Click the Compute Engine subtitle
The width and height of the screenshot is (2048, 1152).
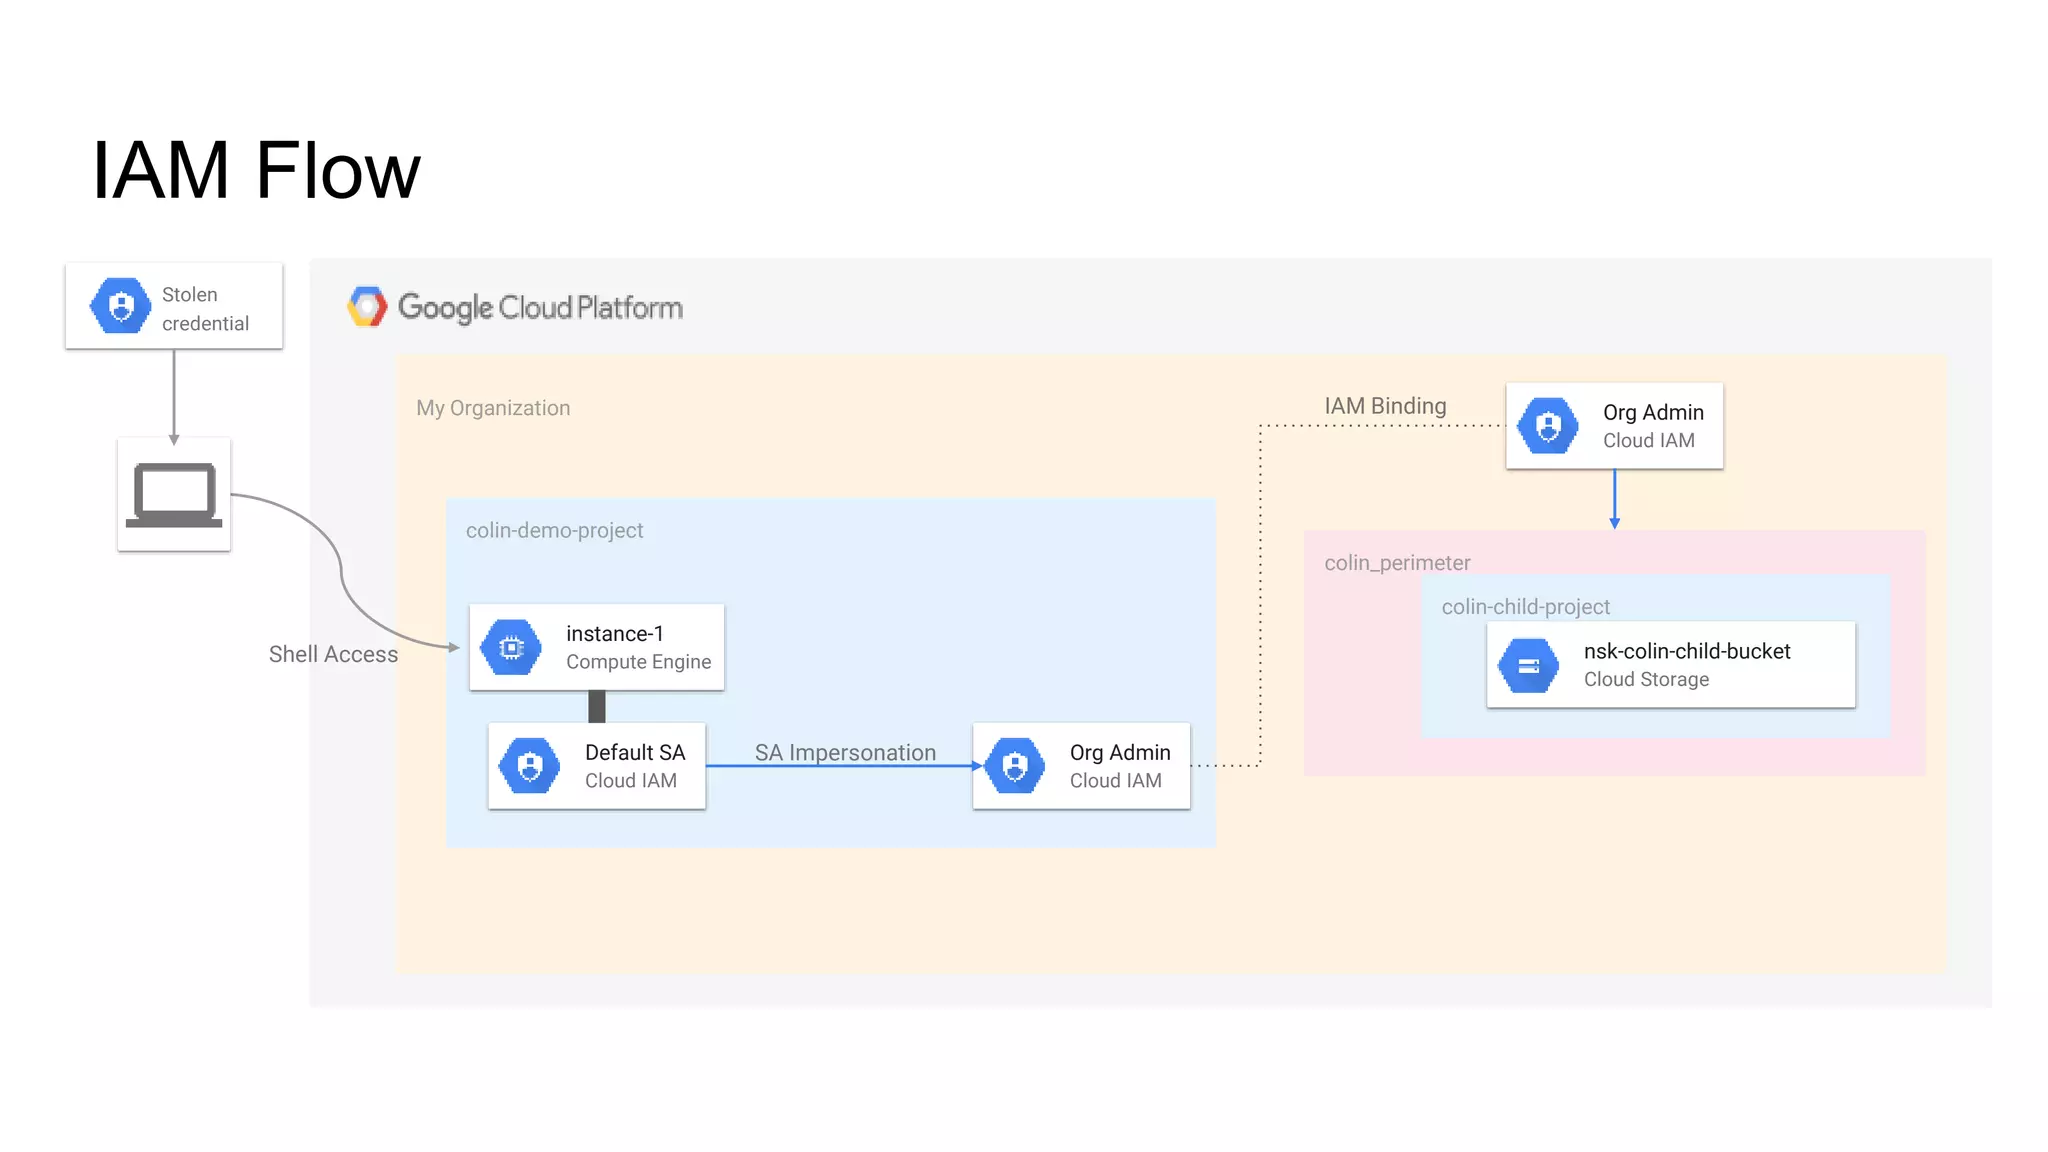(638, 662)
